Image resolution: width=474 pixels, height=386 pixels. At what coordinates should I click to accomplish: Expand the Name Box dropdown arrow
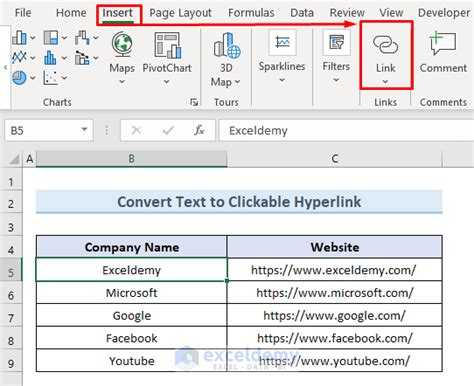click(84, 130)
